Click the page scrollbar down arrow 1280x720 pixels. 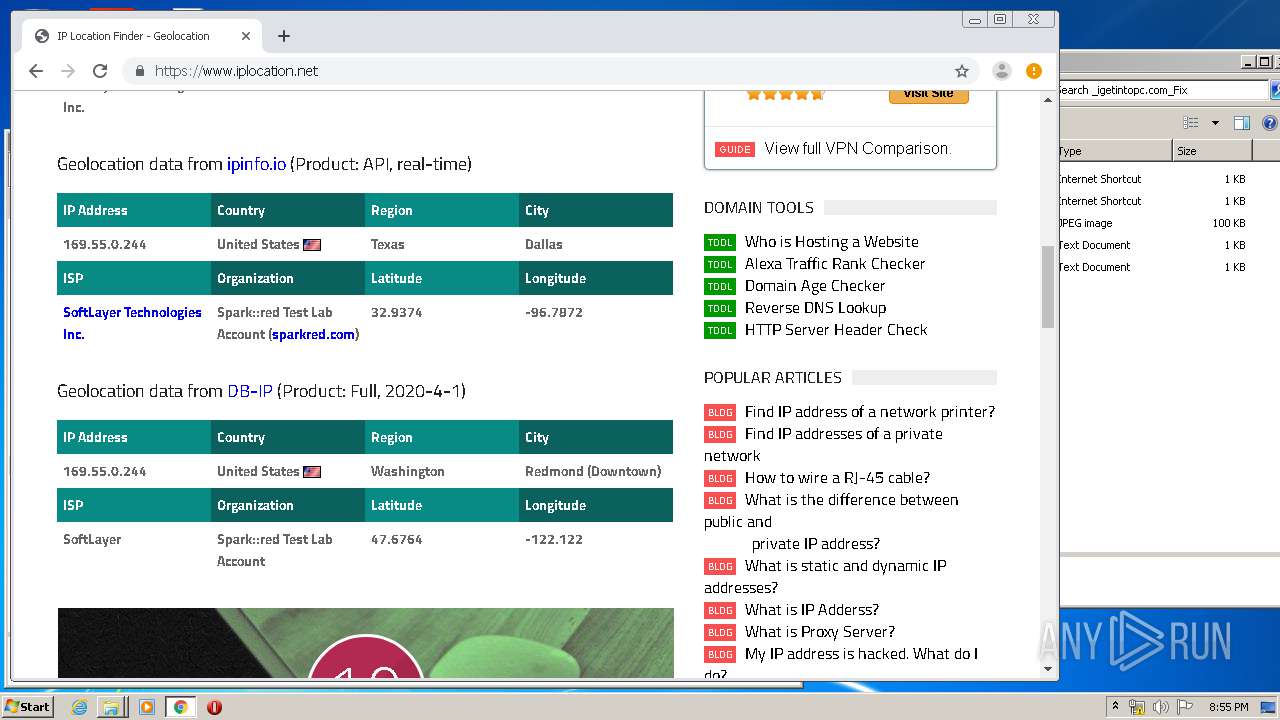[x=1048, y=669]
